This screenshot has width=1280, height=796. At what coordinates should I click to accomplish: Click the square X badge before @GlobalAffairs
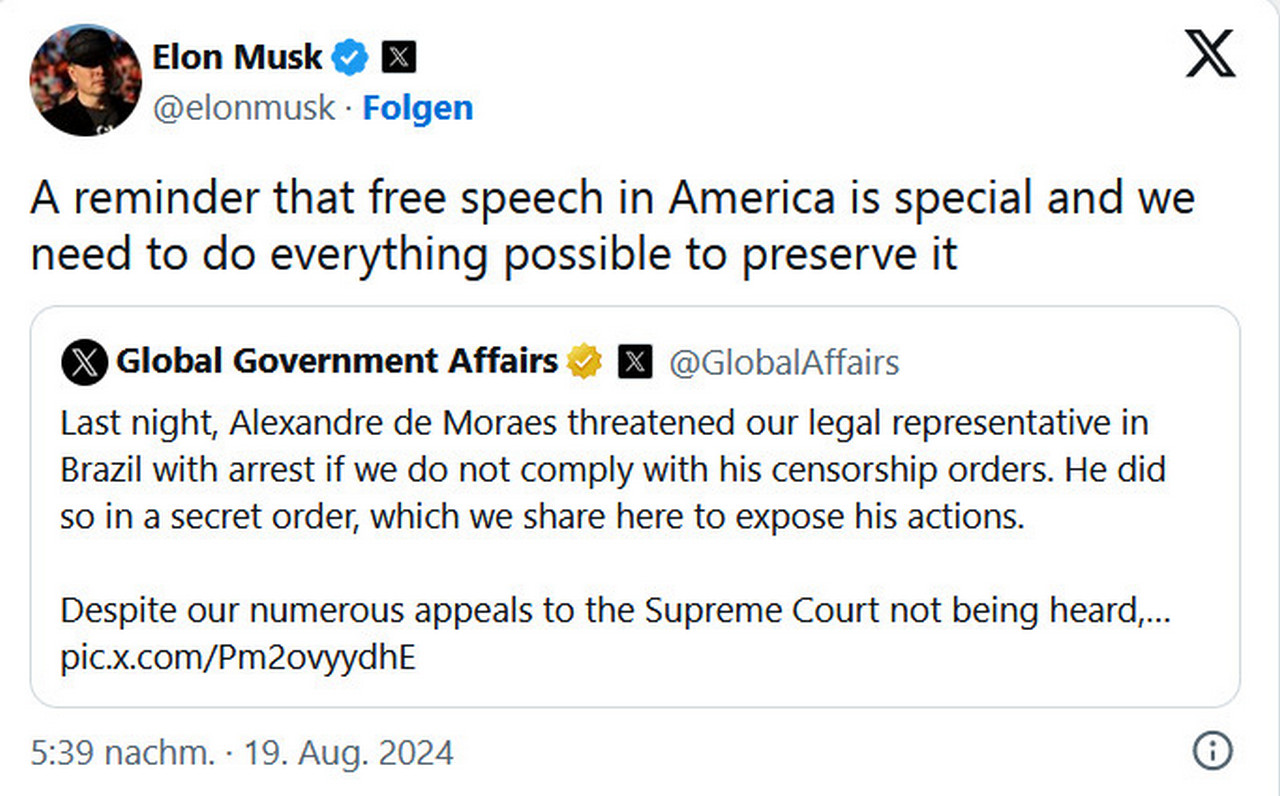click(x=635, y=362)
